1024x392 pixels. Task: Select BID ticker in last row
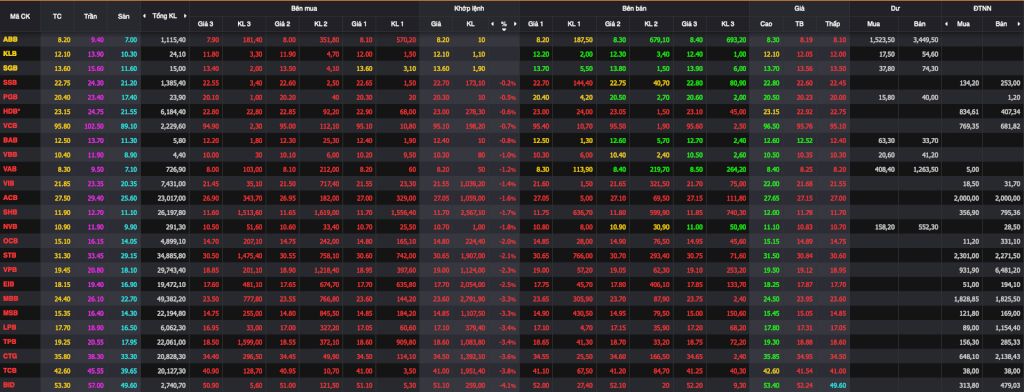(x=9, y=385)
